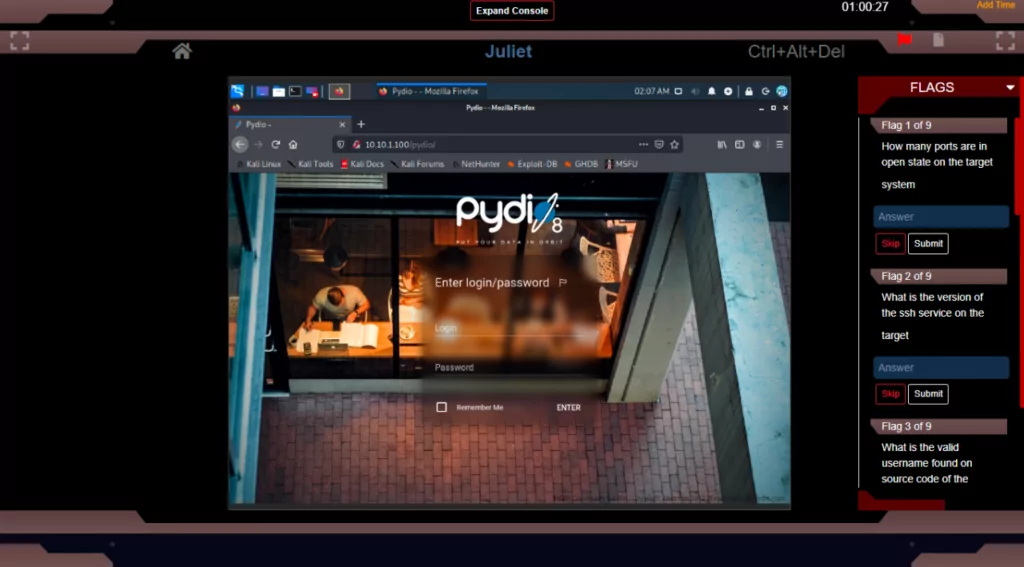1024x567 pixels.
Task: Open the document icon next to the red flag
Action: (x=938, y=40)
